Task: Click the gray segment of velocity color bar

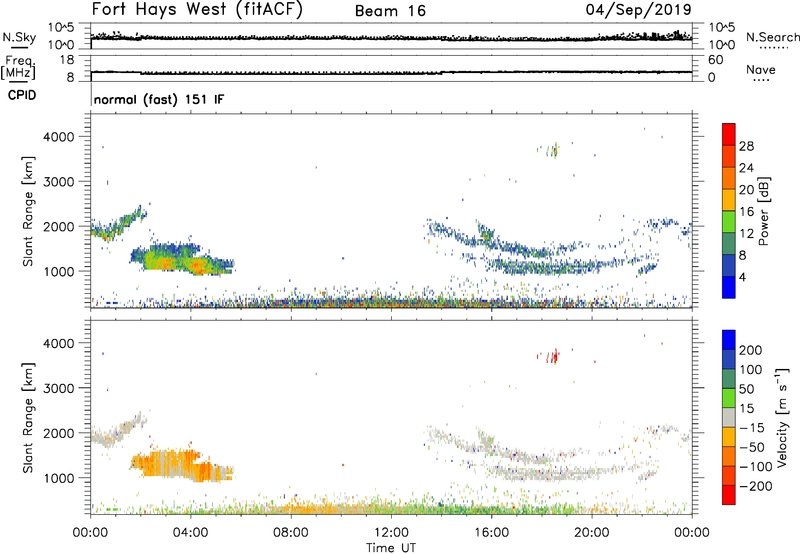Action: (x=729, y=417)
